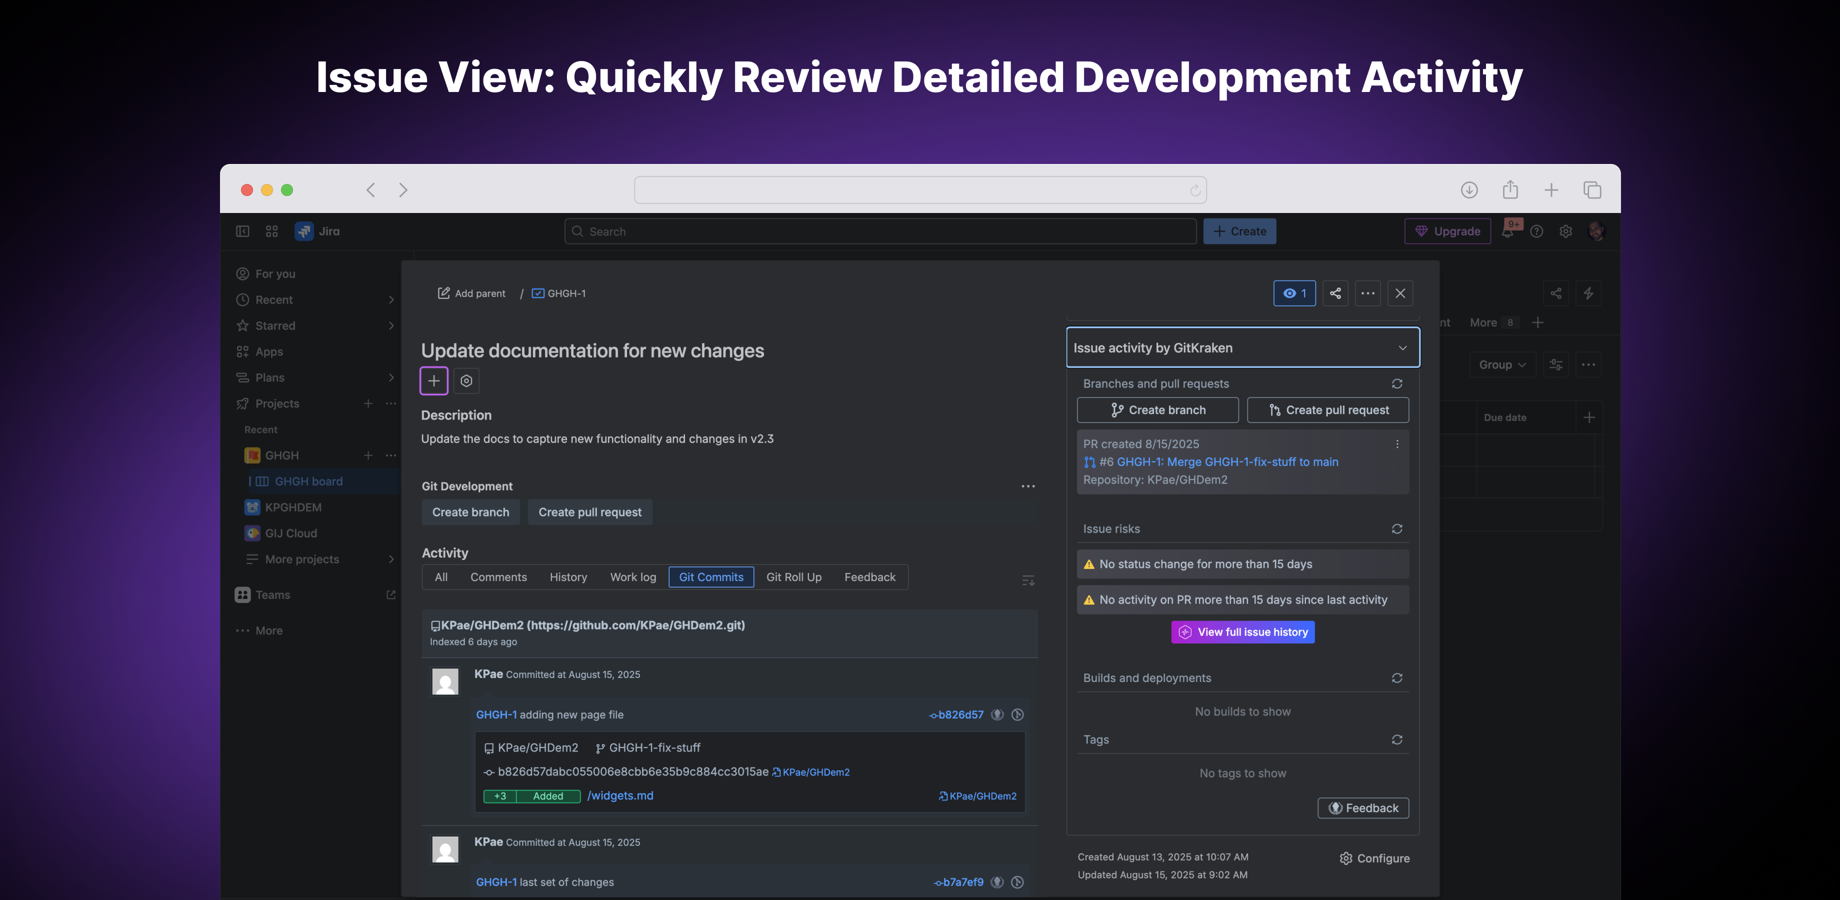
Task: Click Create branch in the GitKraken panel
Action: 1158,410
